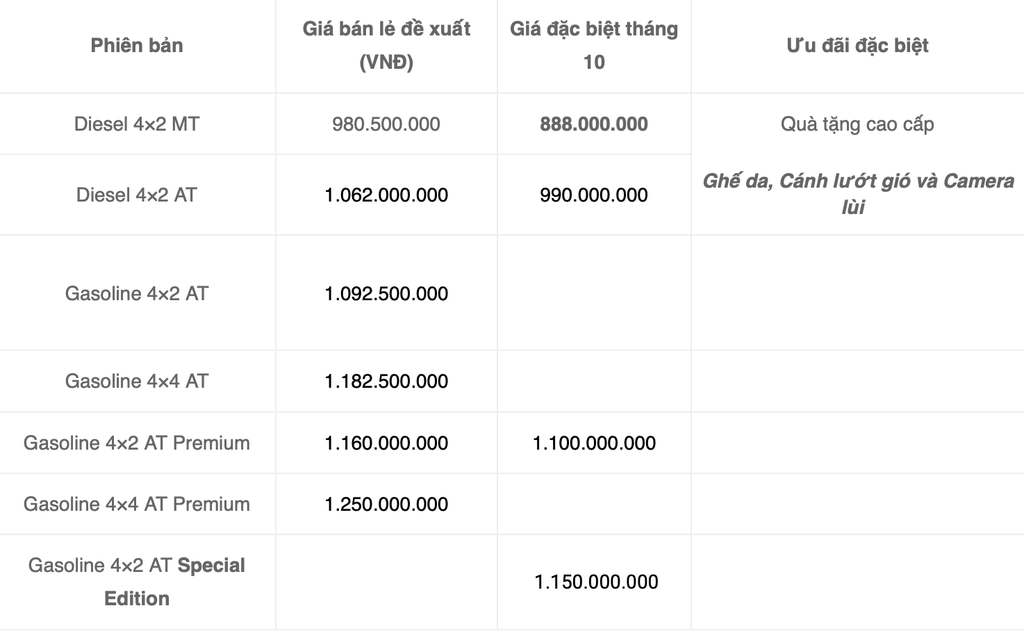Screen dimensions: 1024x631
Task: Click the "Giá đặc biệt tháng 10" header
Action: point(594,45)
